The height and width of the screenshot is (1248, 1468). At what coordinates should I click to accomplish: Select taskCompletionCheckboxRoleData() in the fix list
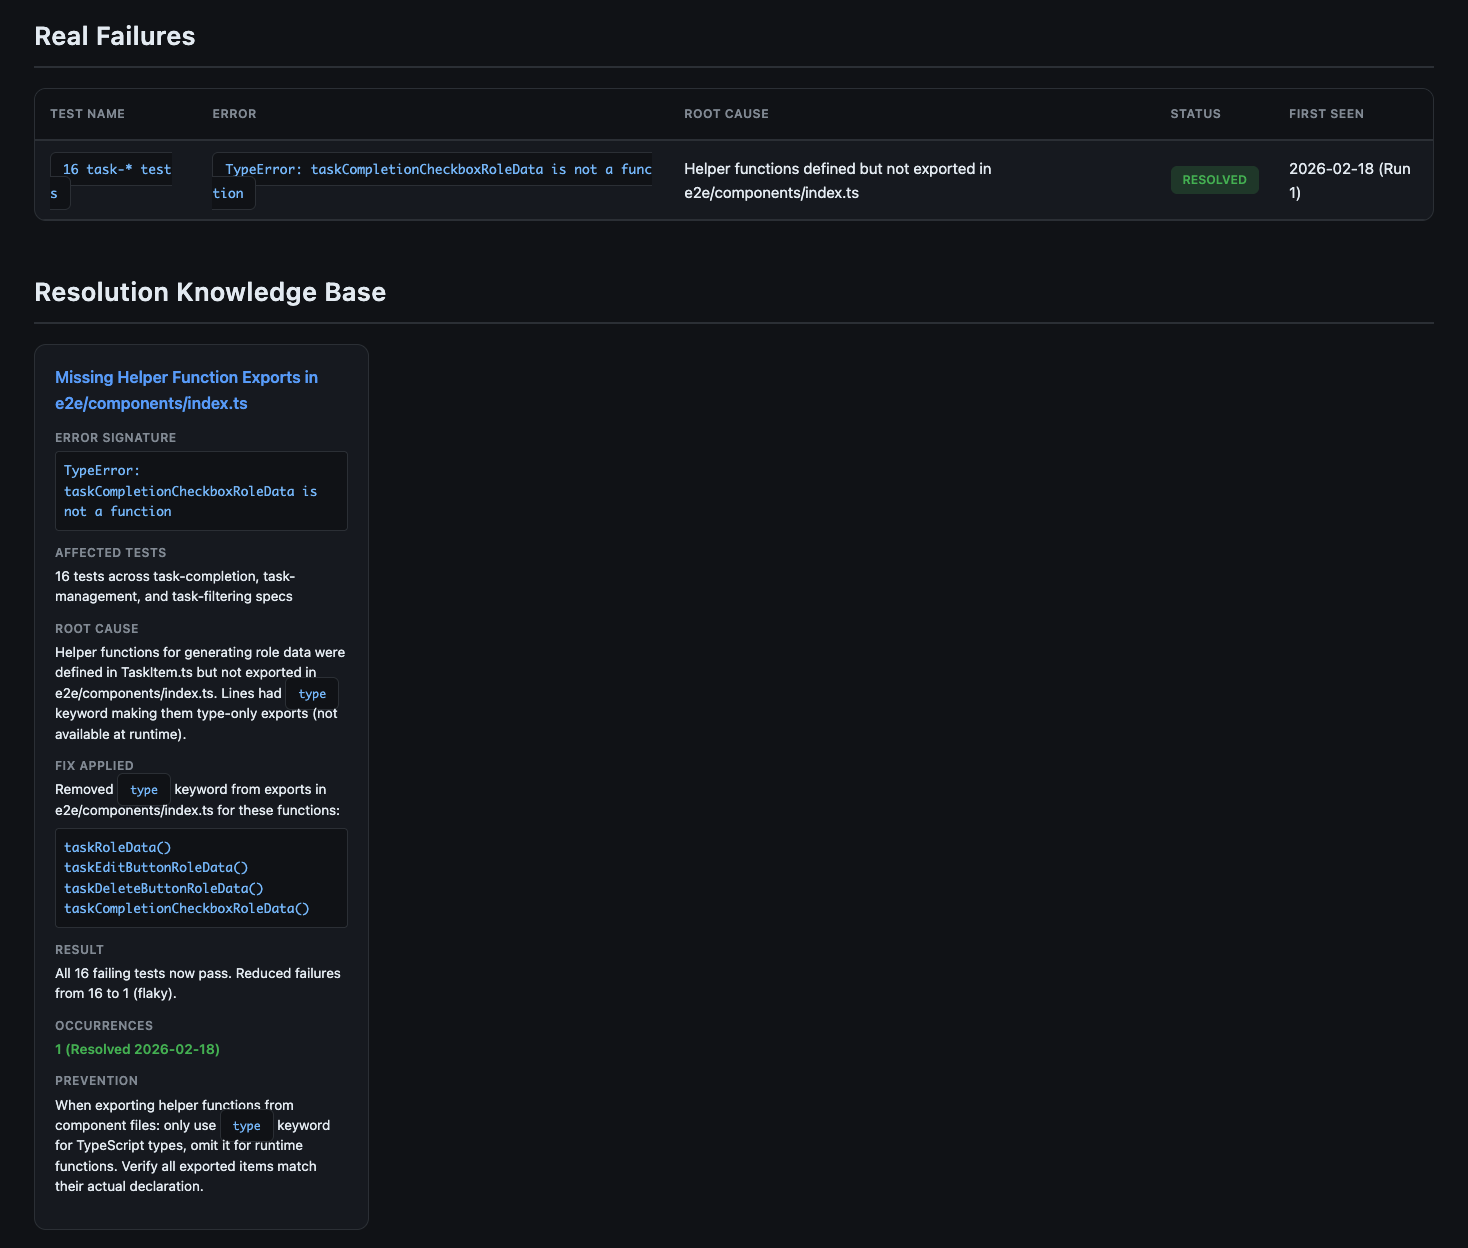point(187,909)
